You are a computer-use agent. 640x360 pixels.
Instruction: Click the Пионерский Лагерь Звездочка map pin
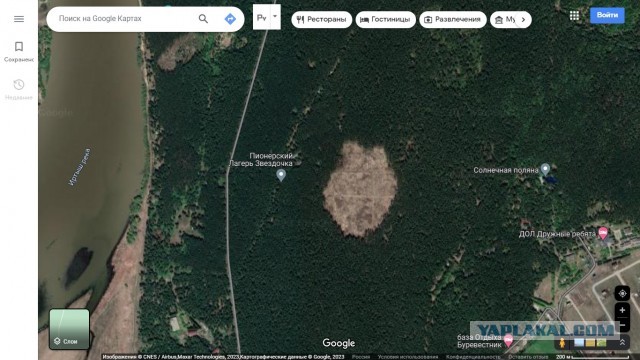pos(281,175)
